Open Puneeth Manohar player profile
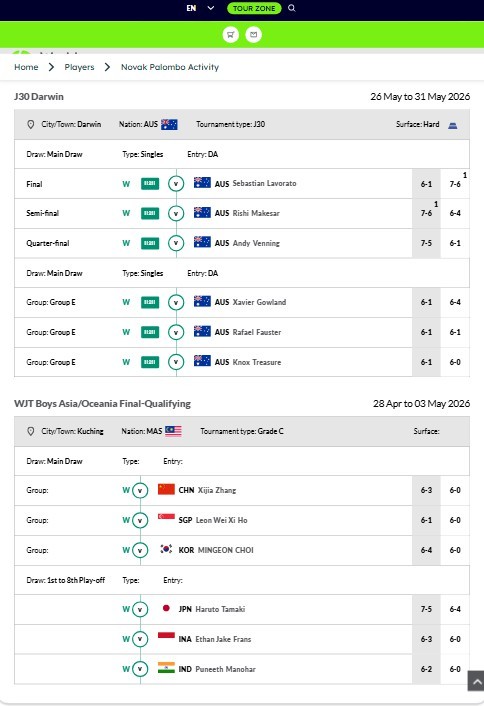The height and width of the screenshot is (706, 484). [225, 669]
